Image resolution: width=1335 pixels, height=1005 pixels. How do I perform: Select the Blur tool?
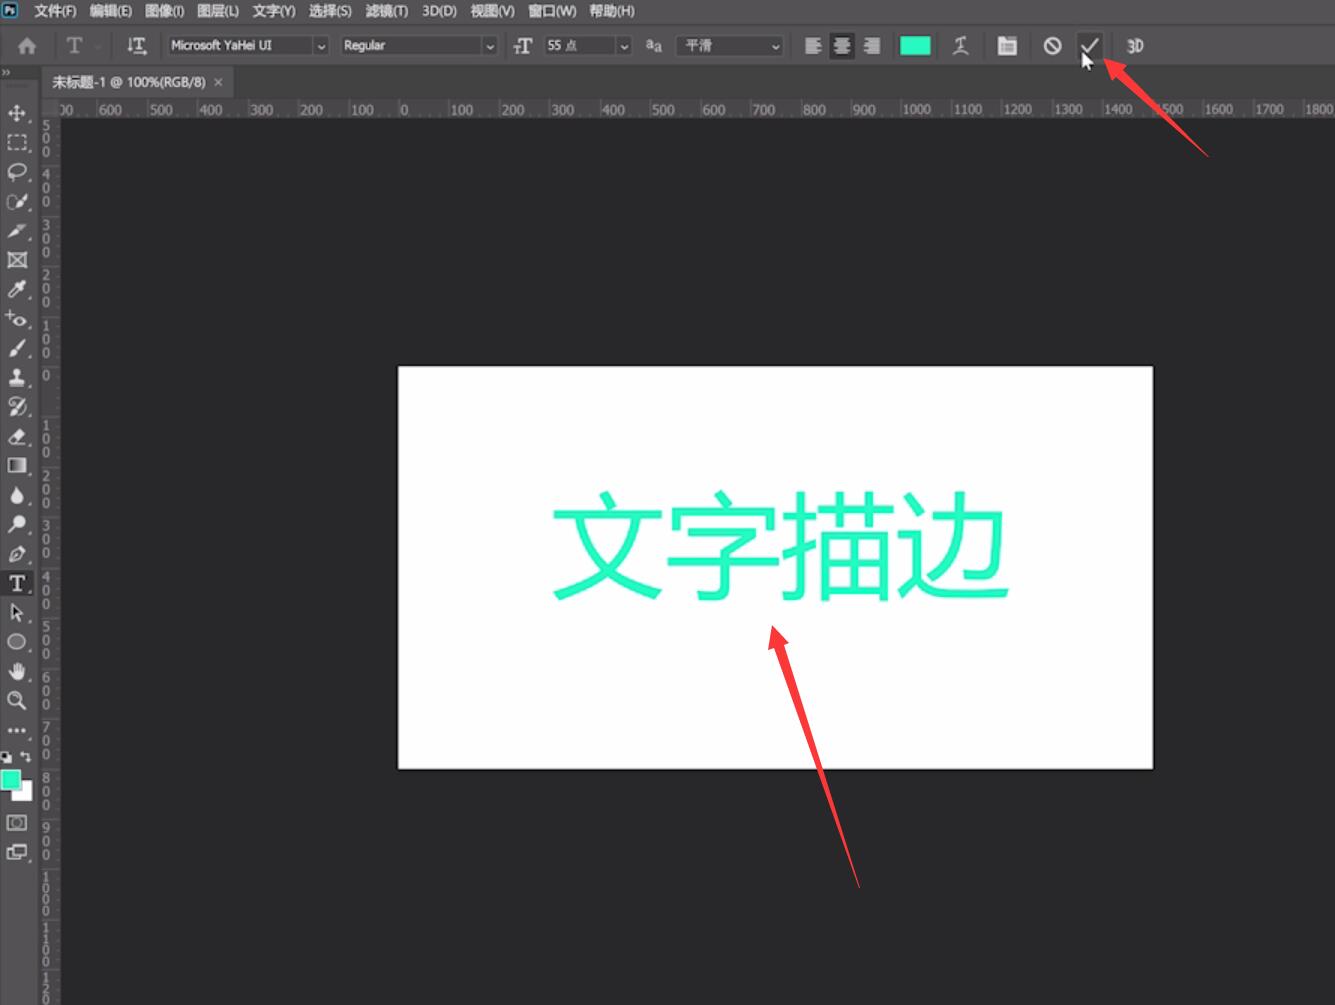point(17,495)
